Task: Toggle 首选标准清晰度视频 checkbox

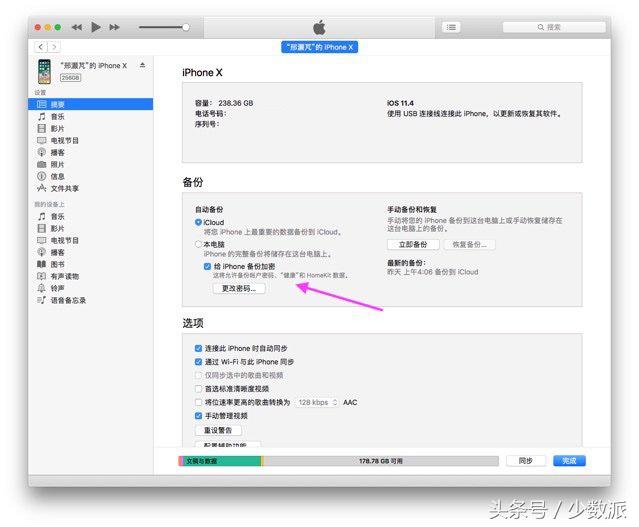Action: (198, 389)
